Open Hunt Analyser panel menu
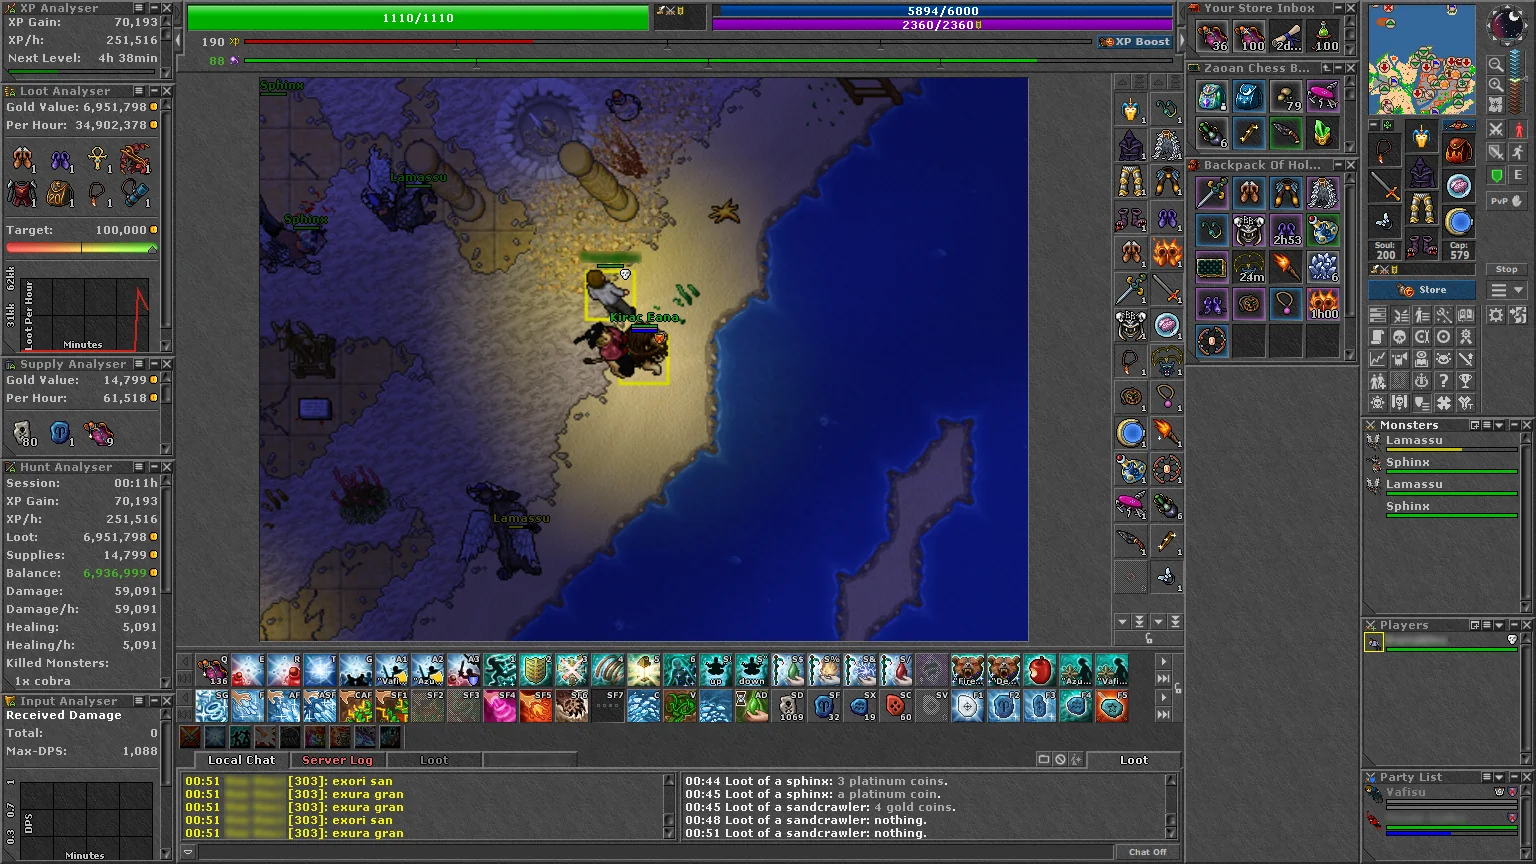This screenshot has height=864, width=1536. [140, 467]
